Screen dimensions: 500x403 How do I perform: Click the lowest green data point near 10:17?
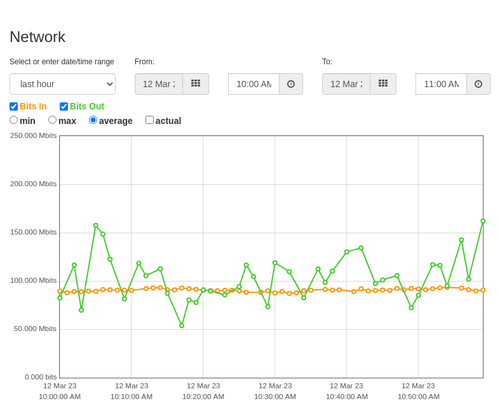click(x=182, y=326)
